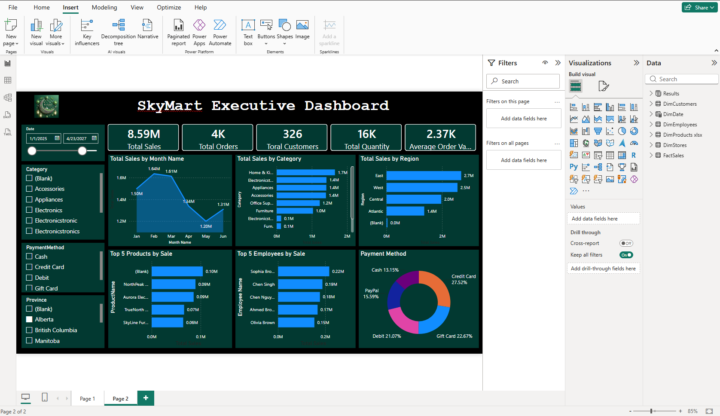Select the Funnel chart visual icon

[x=598, y=131]
